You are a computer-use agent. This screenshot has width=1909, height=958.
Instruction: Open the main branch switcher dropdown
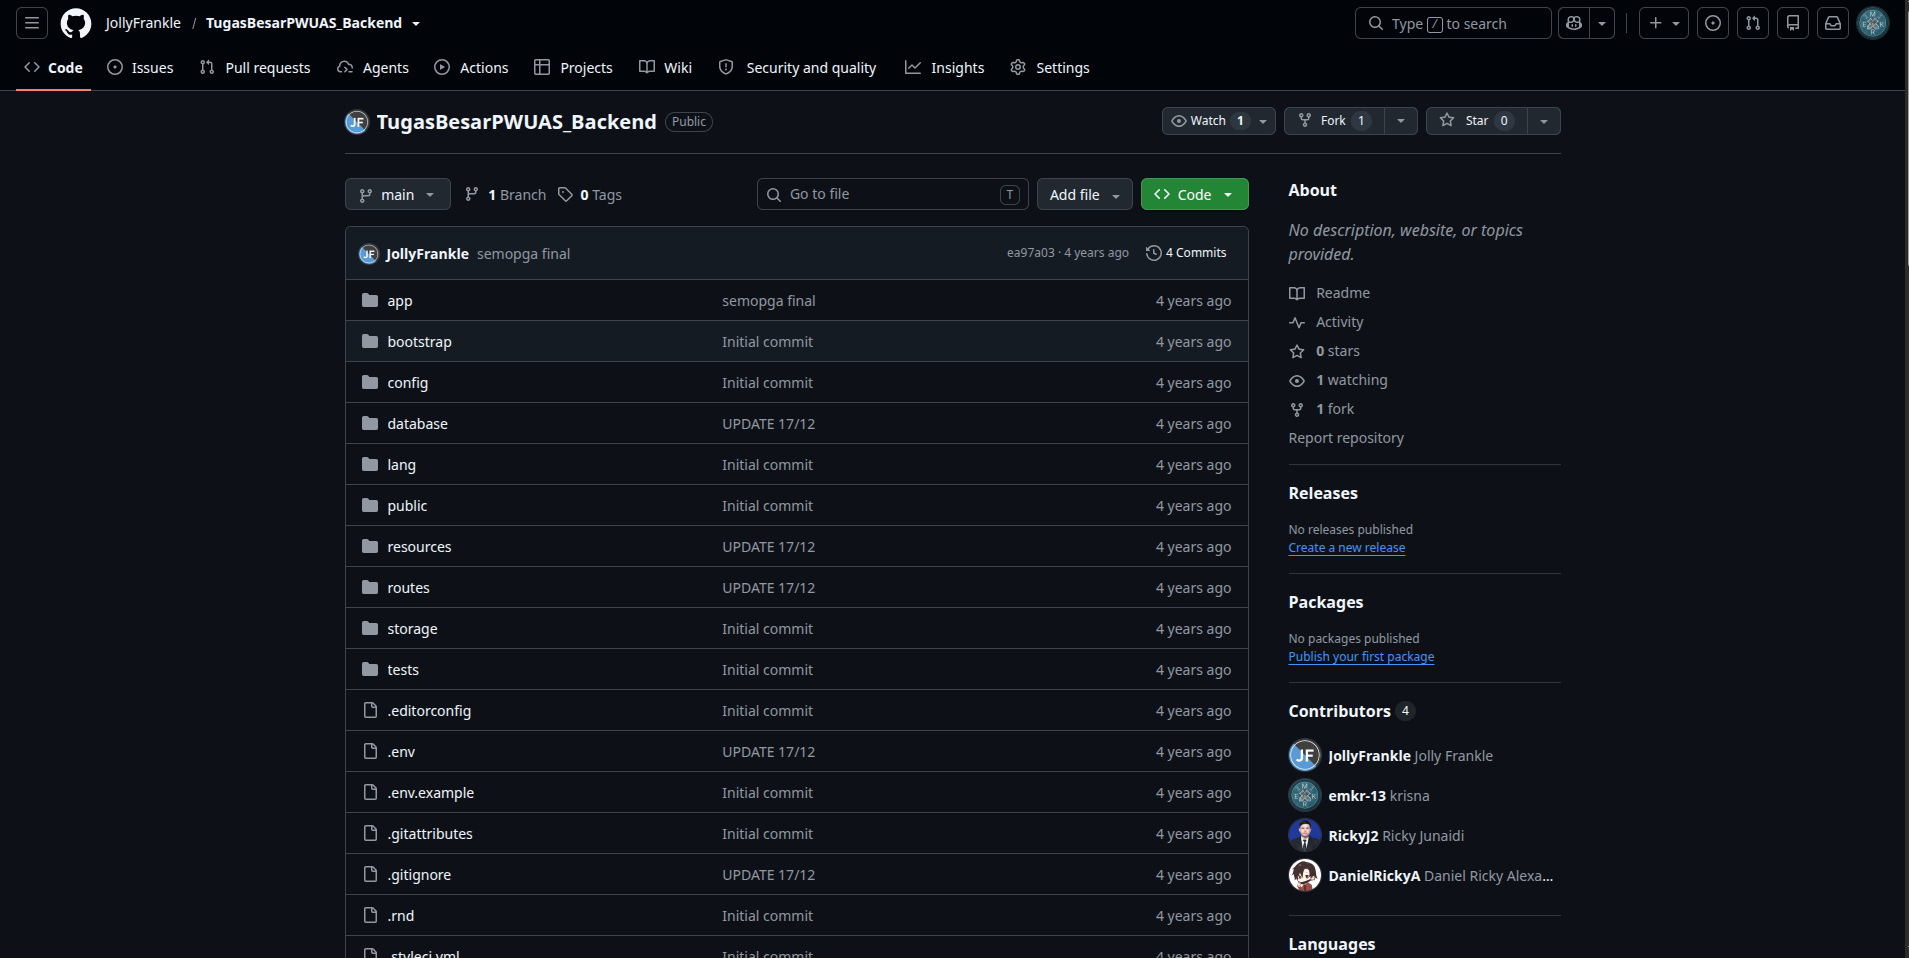pyautogui.click(x=398, y=194)
